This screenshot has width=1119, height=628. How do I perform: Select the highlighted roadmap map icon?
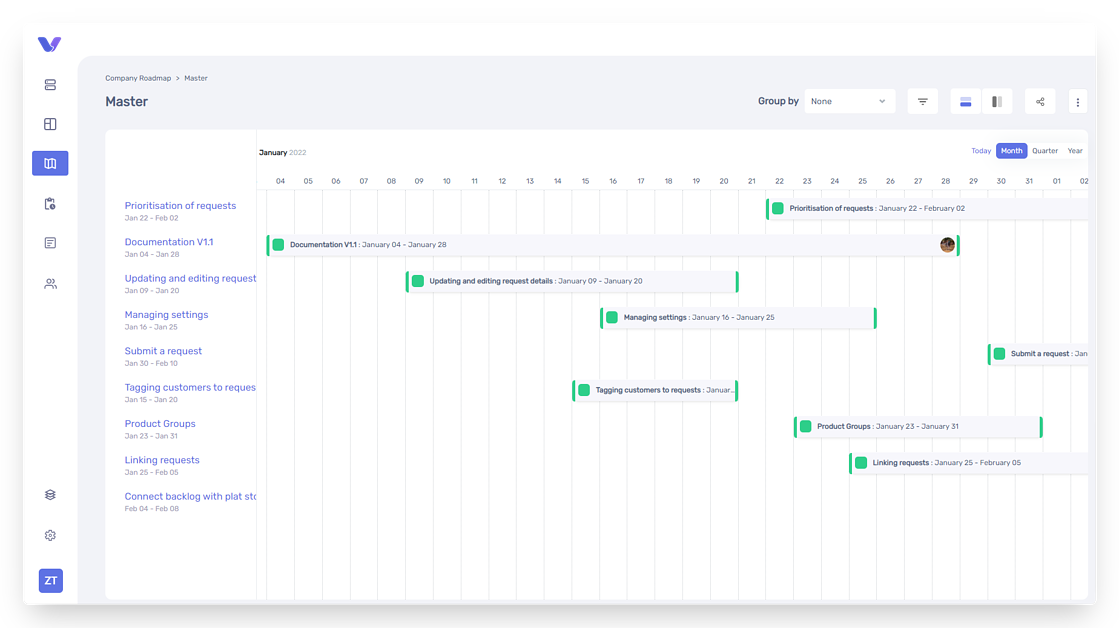pyautogui.click(x=50, y=163)
